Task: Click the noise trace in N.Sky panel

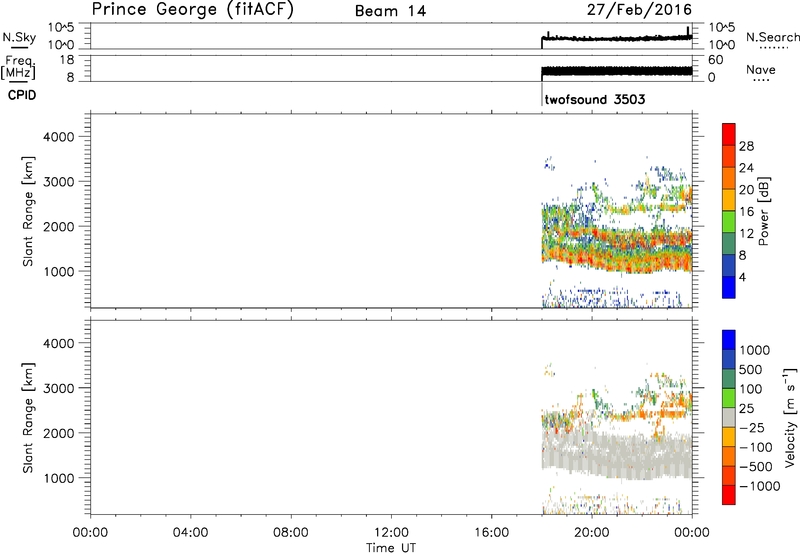Action: (616, 38)
